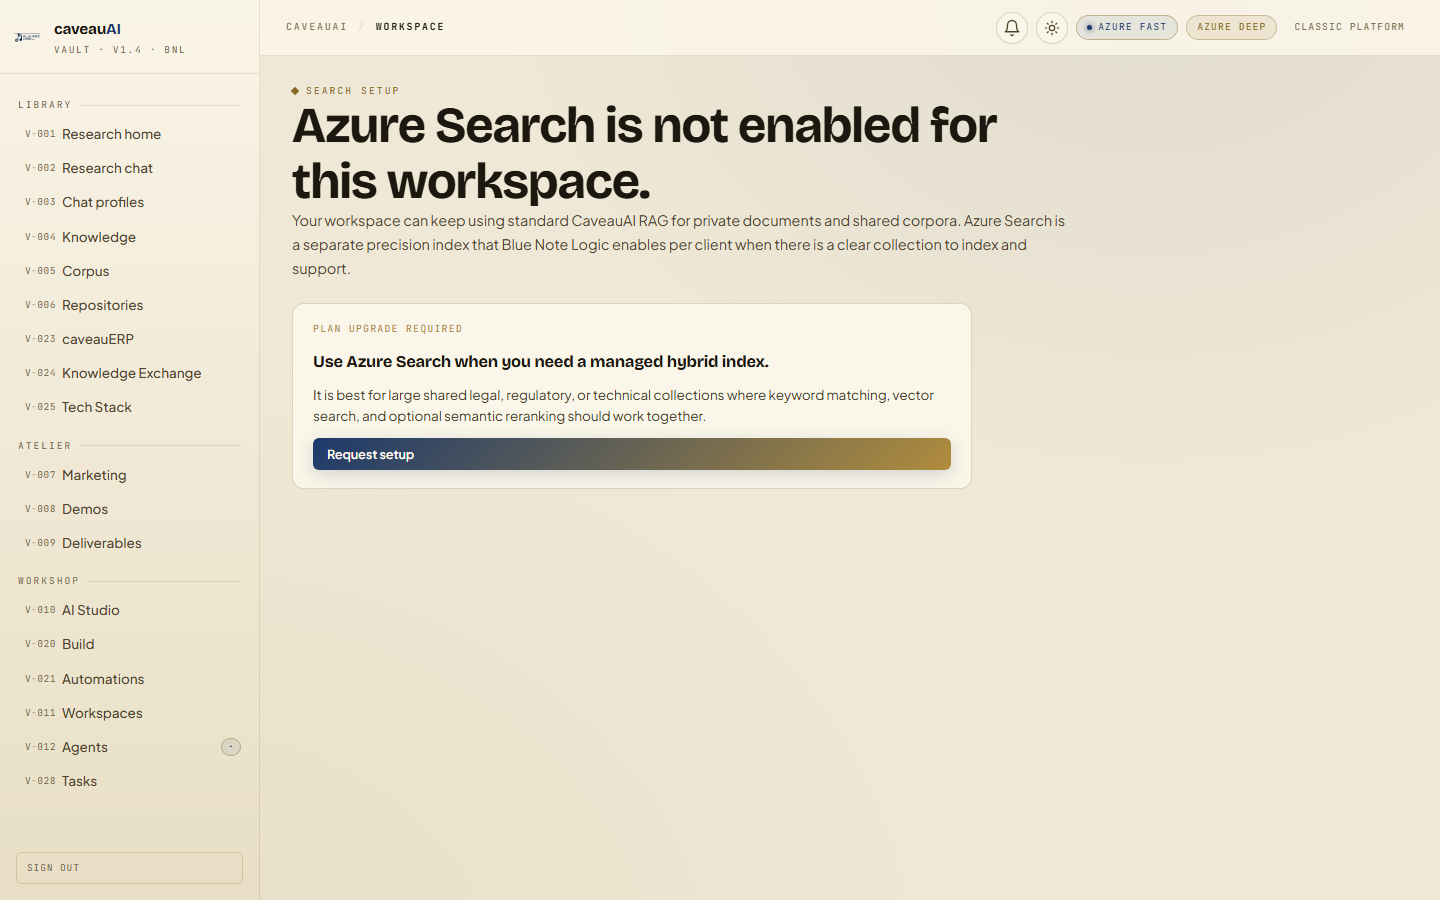Open Tasks
The height and width of the screenshot is (900, 1440).
tap(130, 781)
